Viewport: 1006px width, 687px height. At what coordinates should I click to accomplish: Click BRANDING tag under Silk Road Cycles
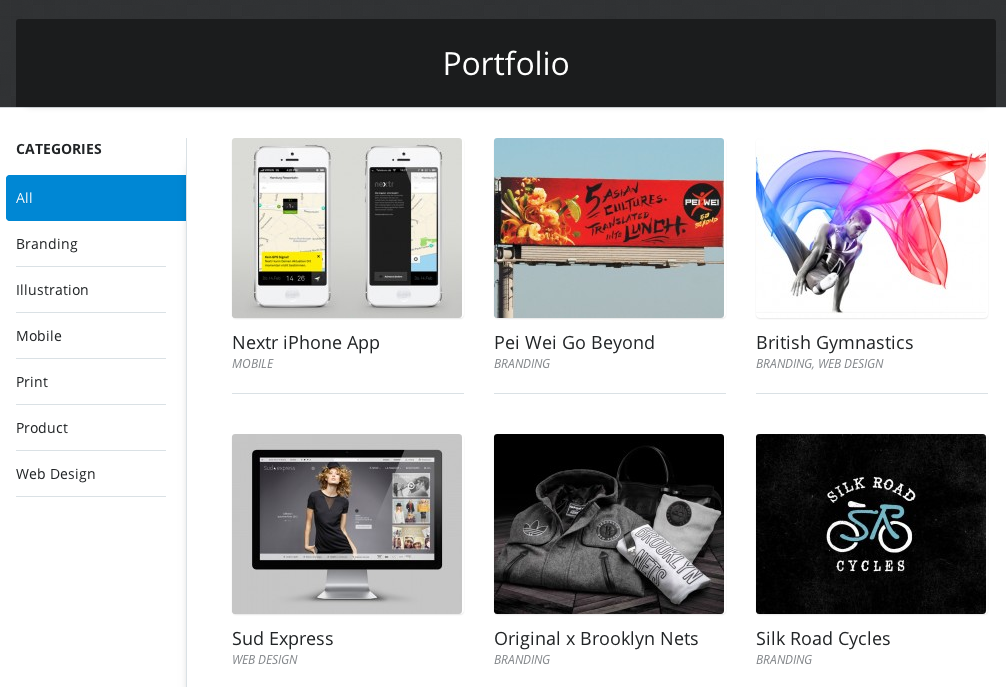(x=784, y=659)
